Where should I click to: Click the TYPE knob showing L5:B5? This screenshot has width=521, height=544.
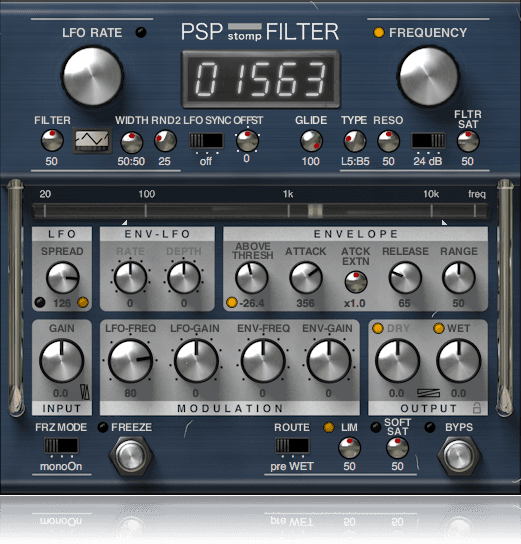(x=355, y=141)
